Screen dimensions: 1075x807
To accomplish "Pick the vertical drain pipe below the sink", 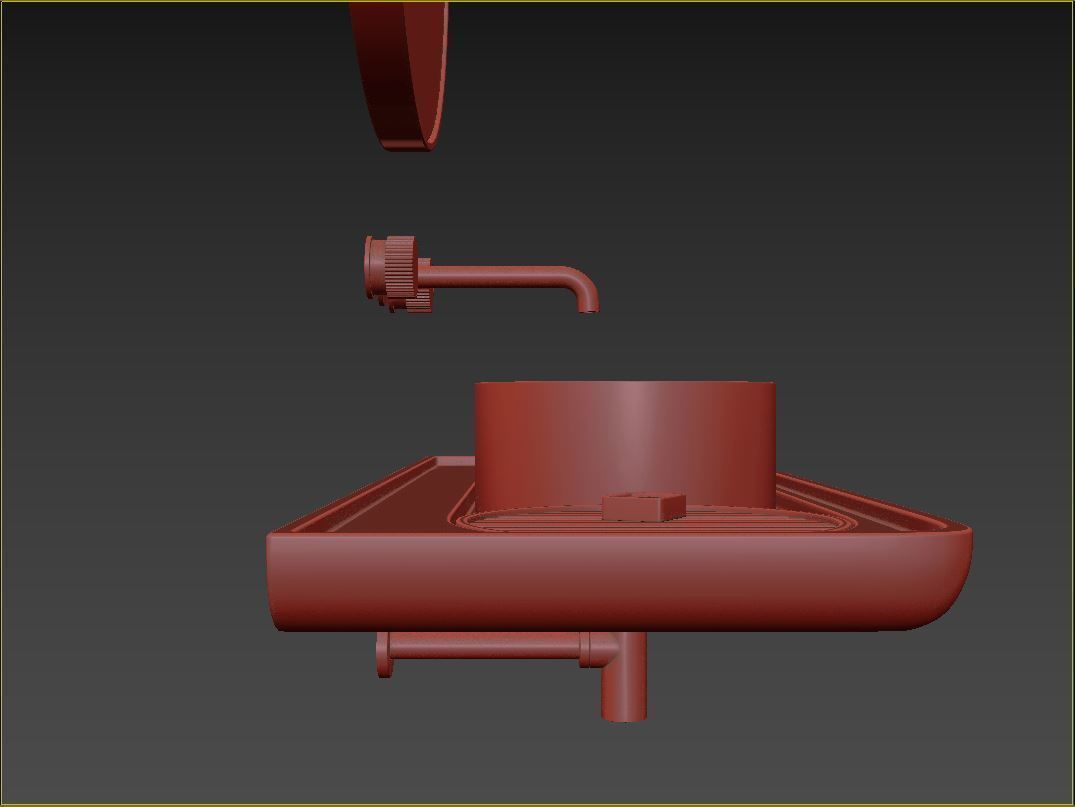I will [x=624, y=677].
